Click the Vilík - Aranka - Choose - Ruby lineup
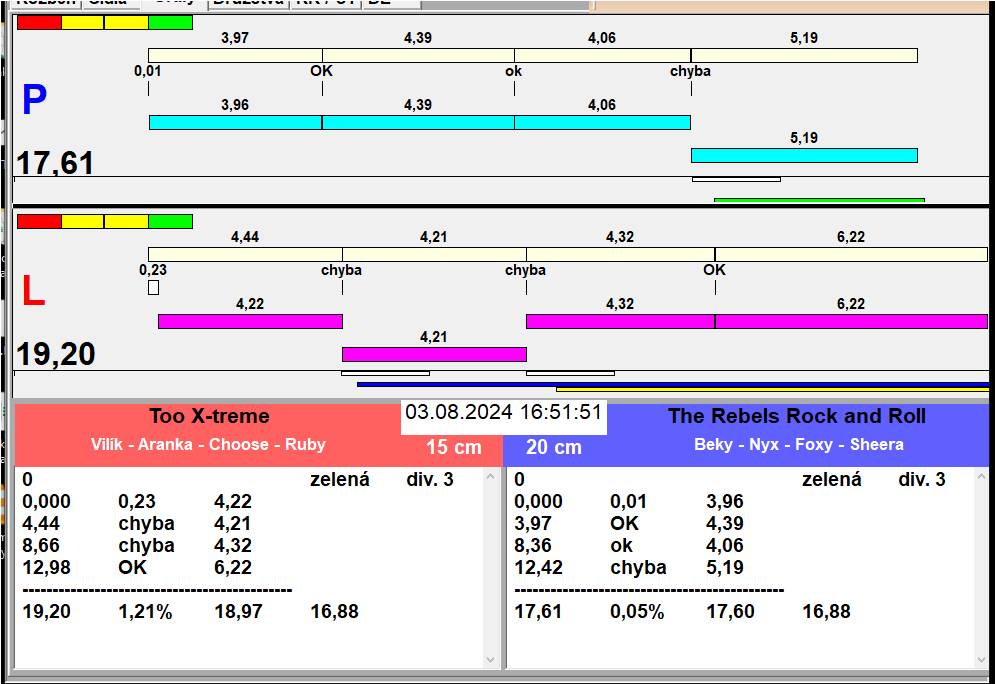The image size is (995, 684). point(208,444)
